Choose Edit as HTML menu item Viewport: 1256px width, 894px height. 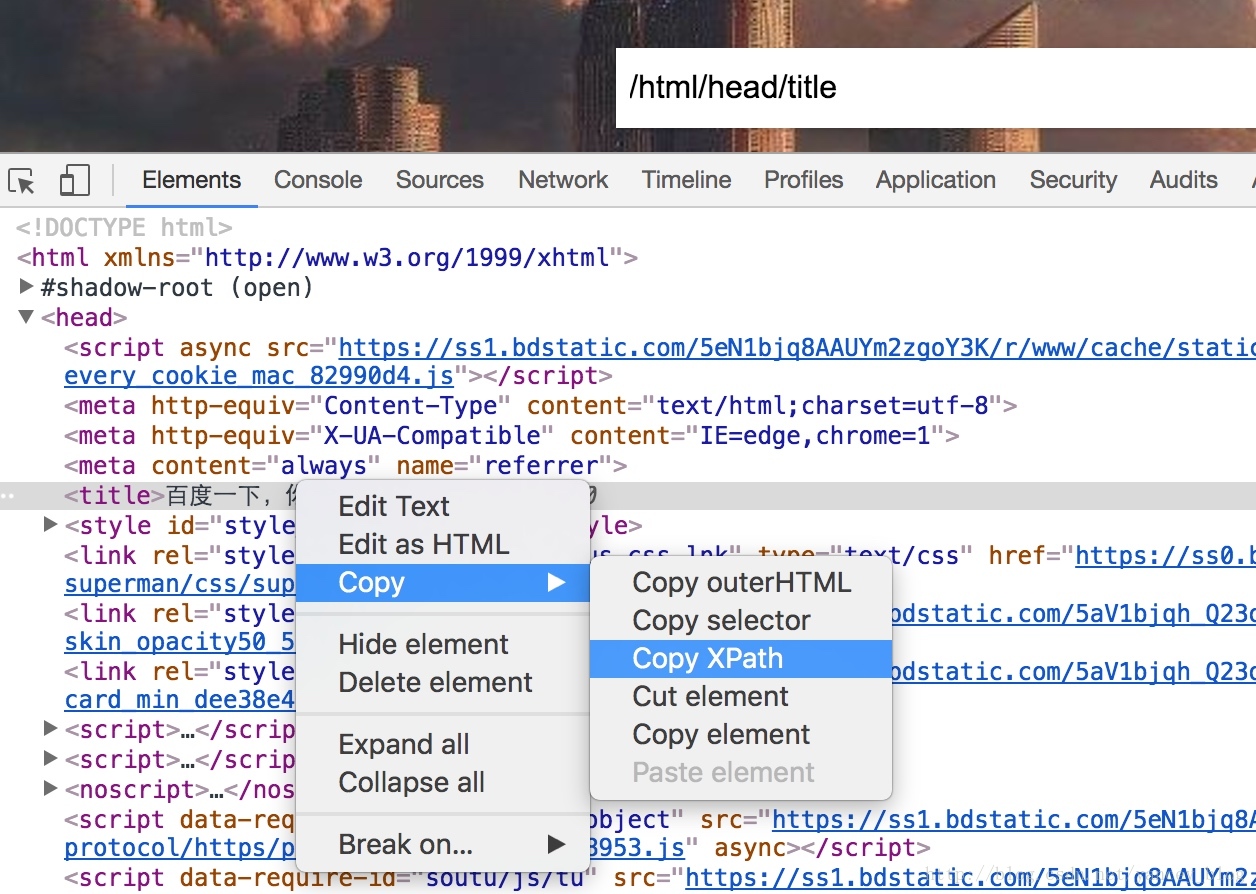click(443, 544)
